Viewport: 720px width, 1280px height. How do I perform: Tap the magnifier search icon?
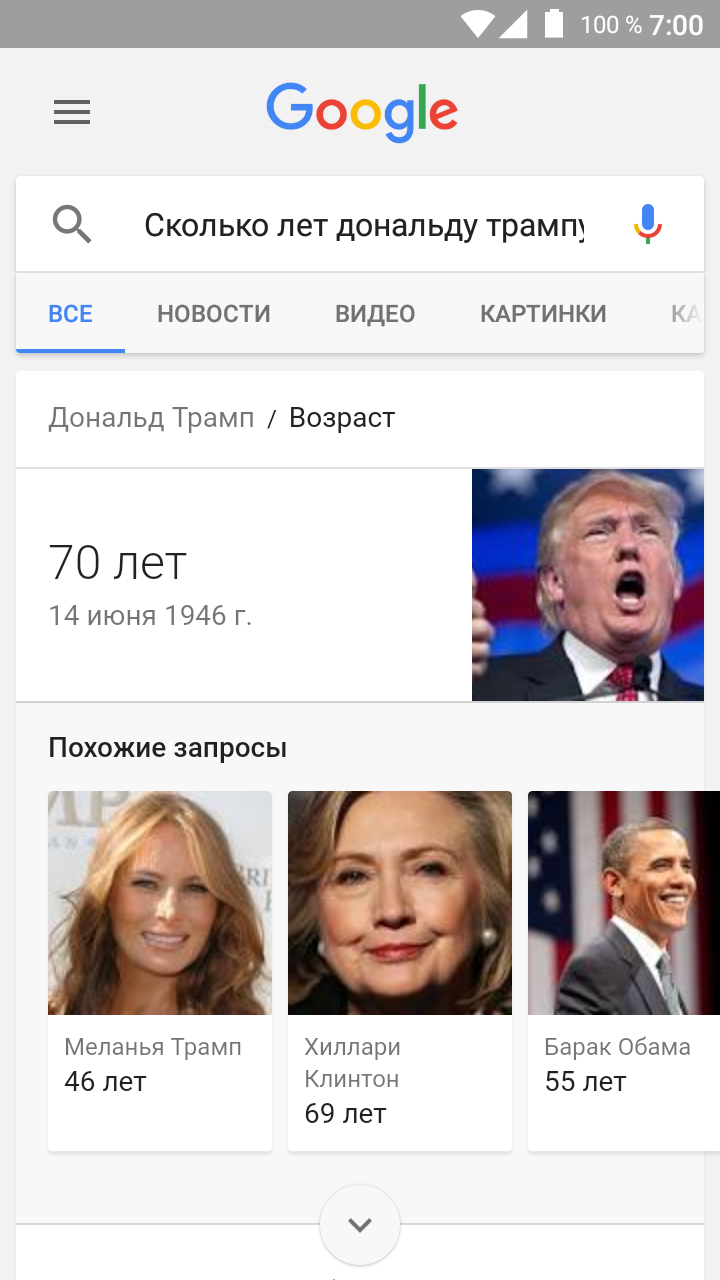coord(72,225)
